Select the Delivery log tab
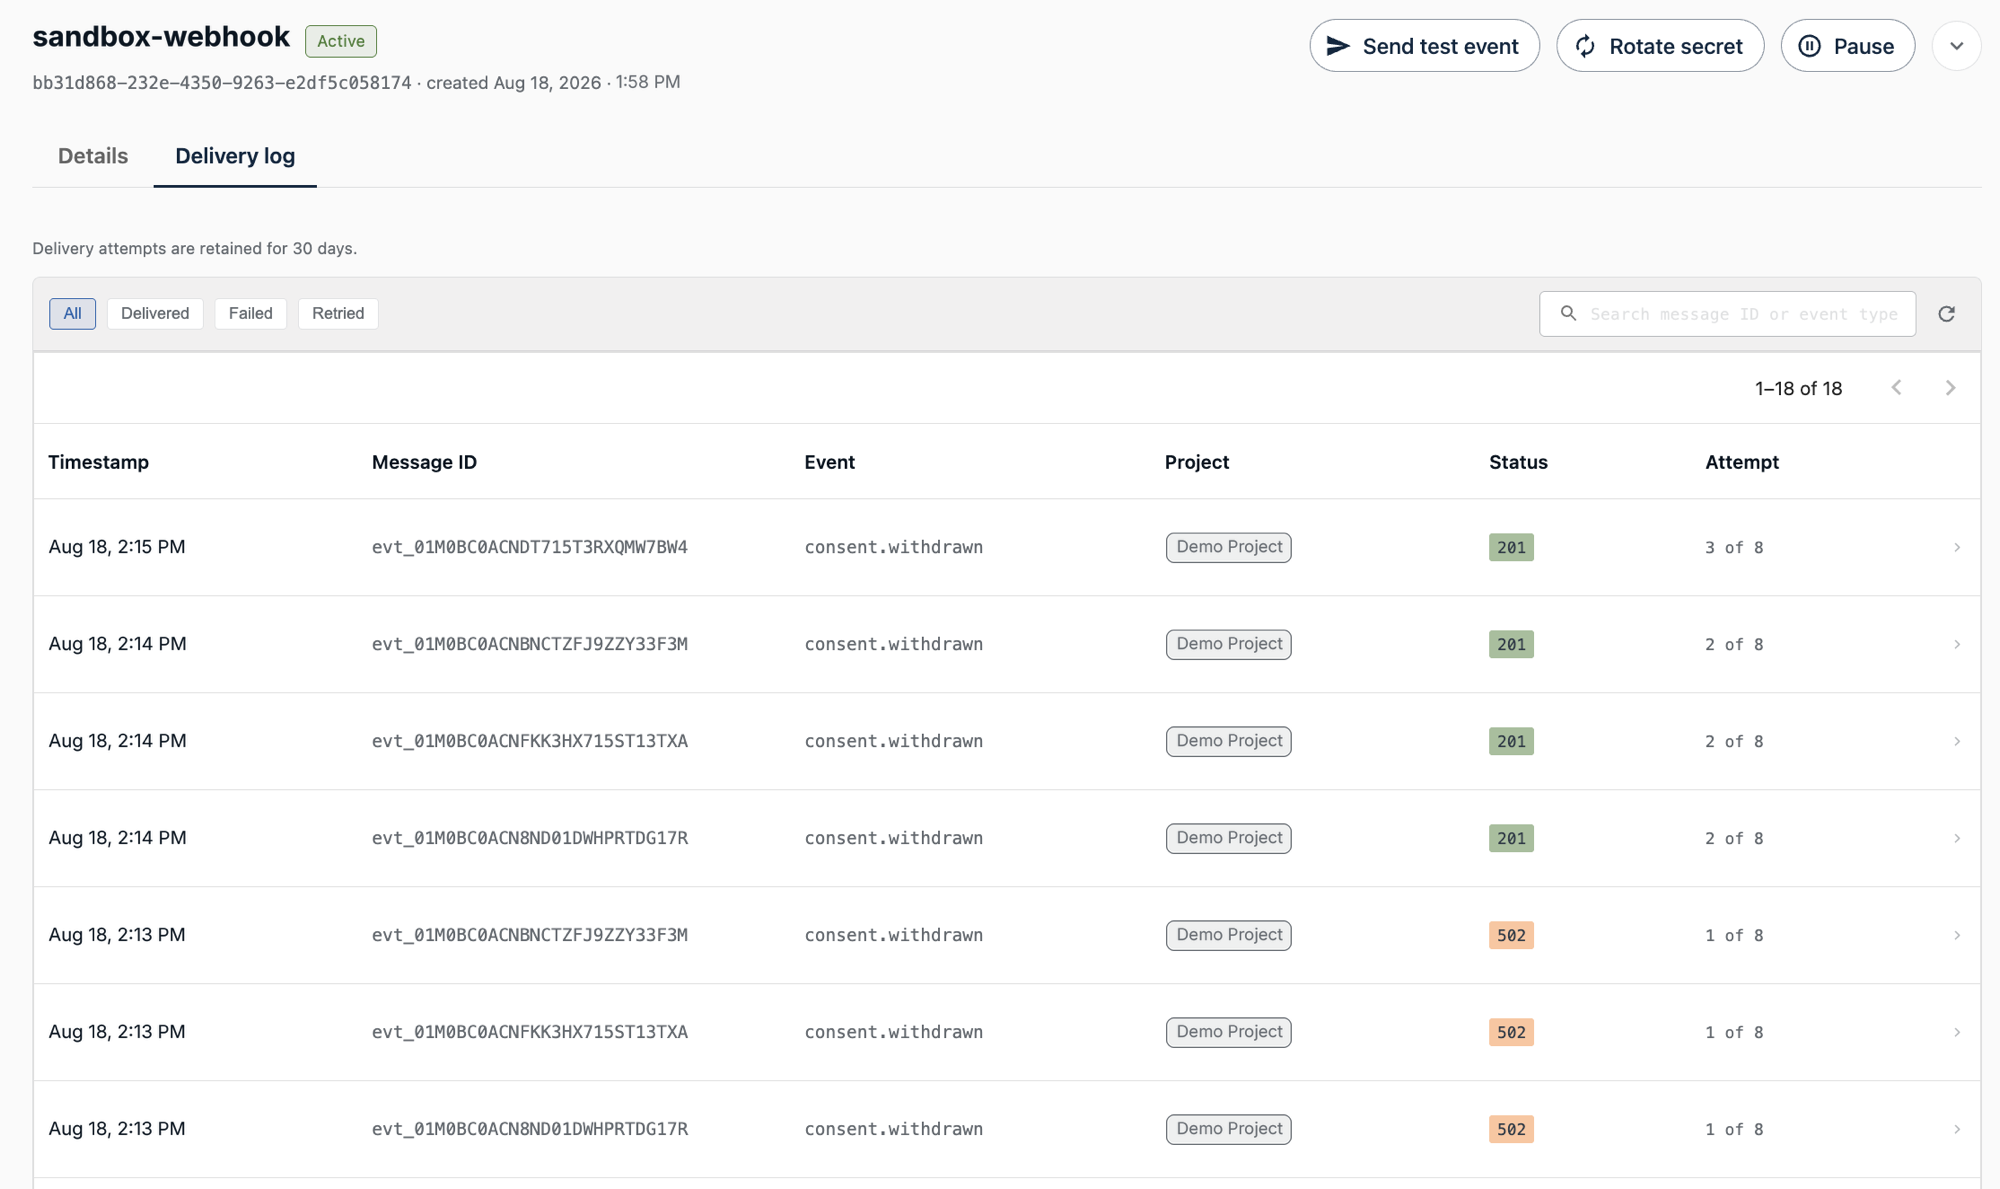 point(235,156)
